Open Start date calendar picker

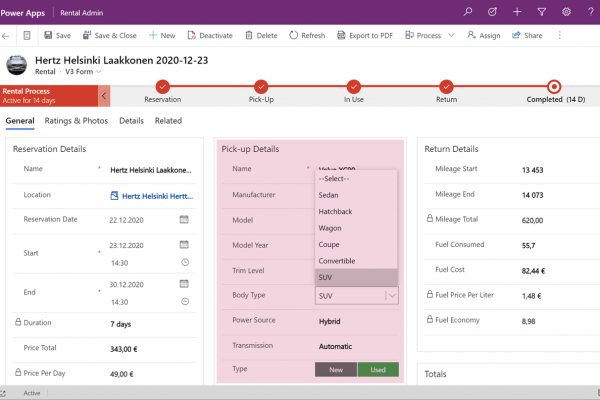click(x=184, y=245)
